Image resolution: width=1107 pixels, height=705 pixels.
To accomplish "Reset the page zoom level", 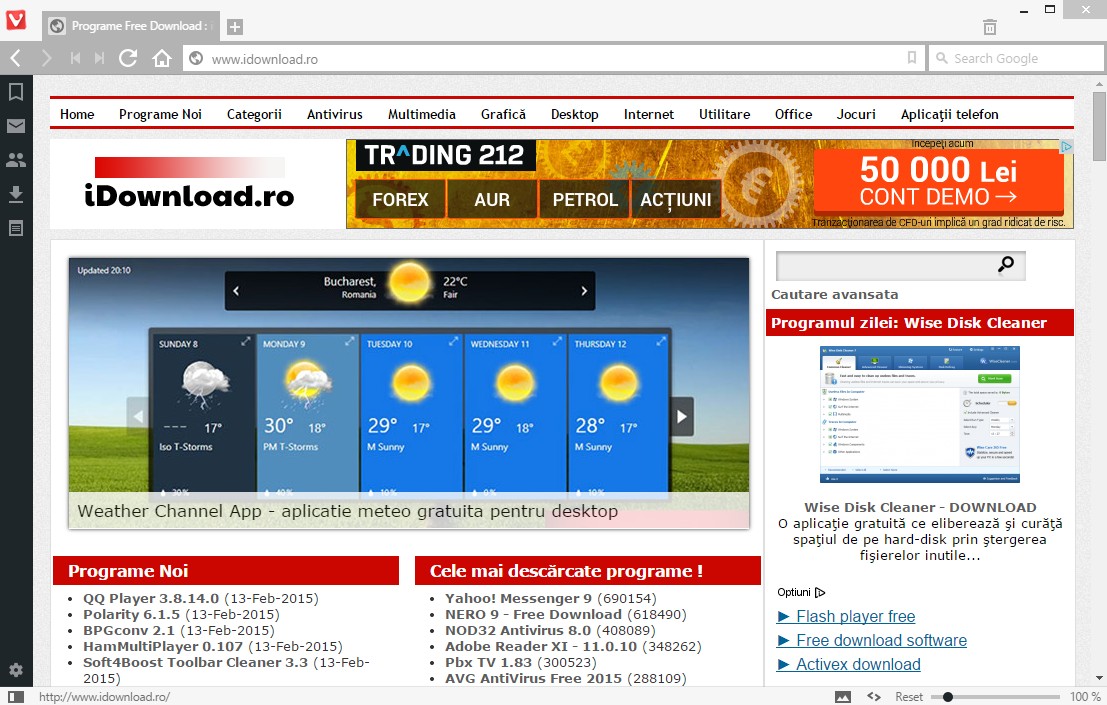I will click(909, 697).
